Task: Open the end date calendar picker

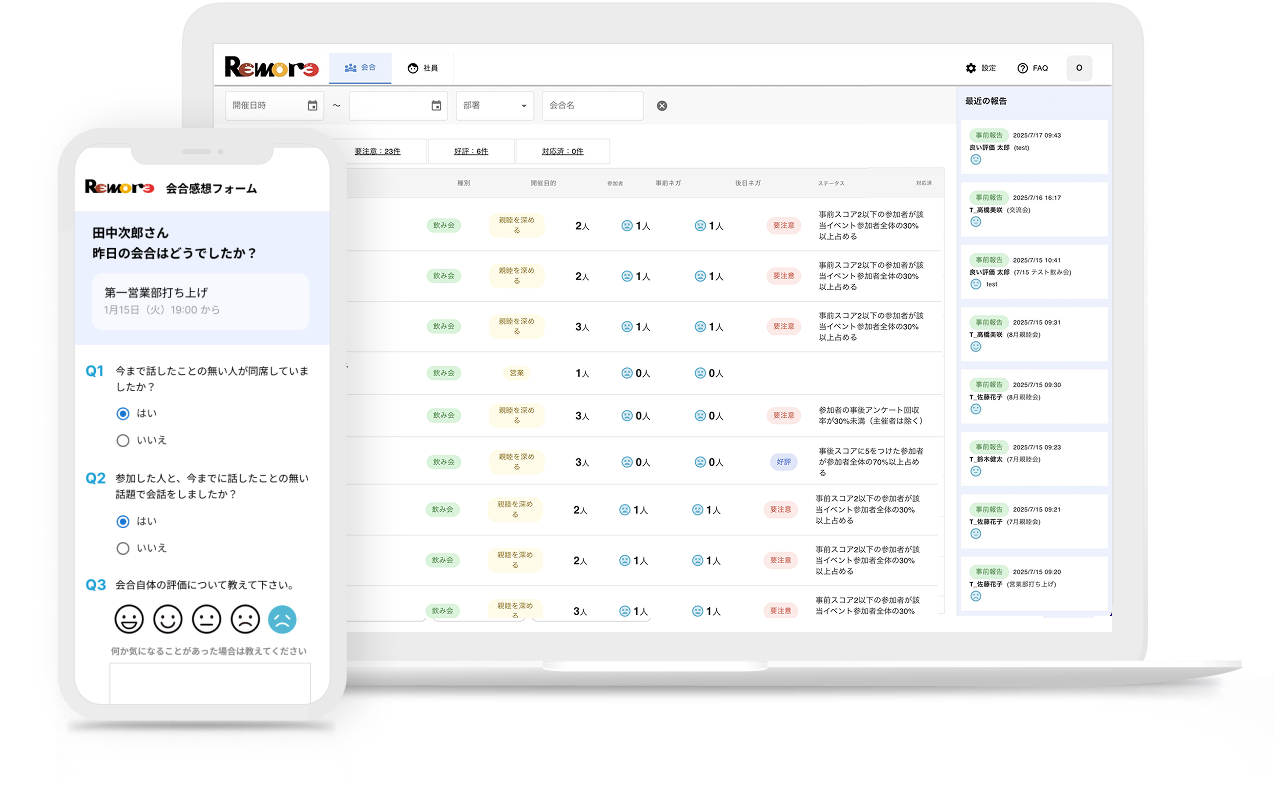Action: click(x=436, y=106)
